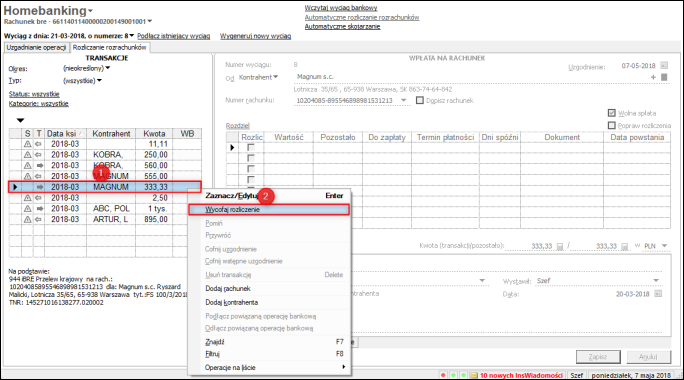Switch to Uzgadnianie operacji tab

pos(36,48)
